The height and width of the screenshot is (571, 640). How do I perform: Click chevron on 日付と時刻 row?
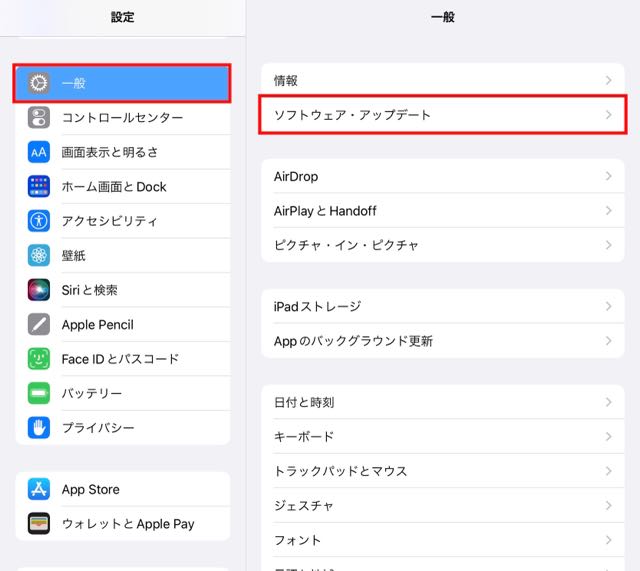tap(609, 402)
